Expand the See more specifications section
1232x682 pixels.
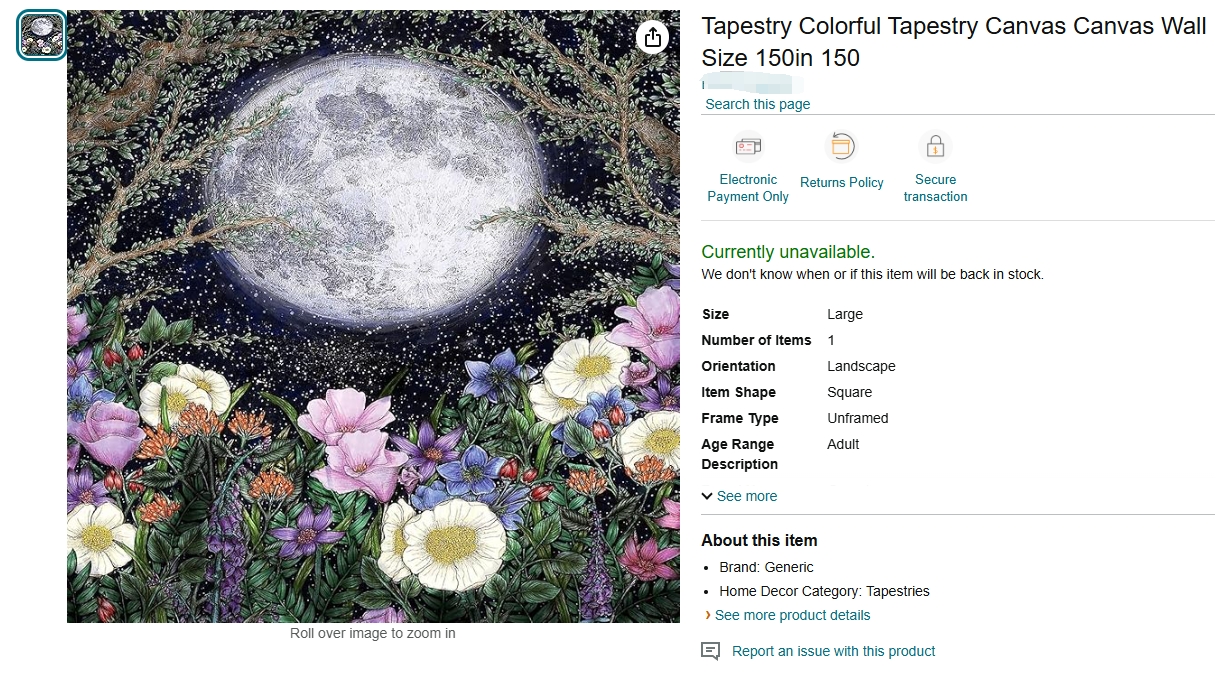pos(746,496)
